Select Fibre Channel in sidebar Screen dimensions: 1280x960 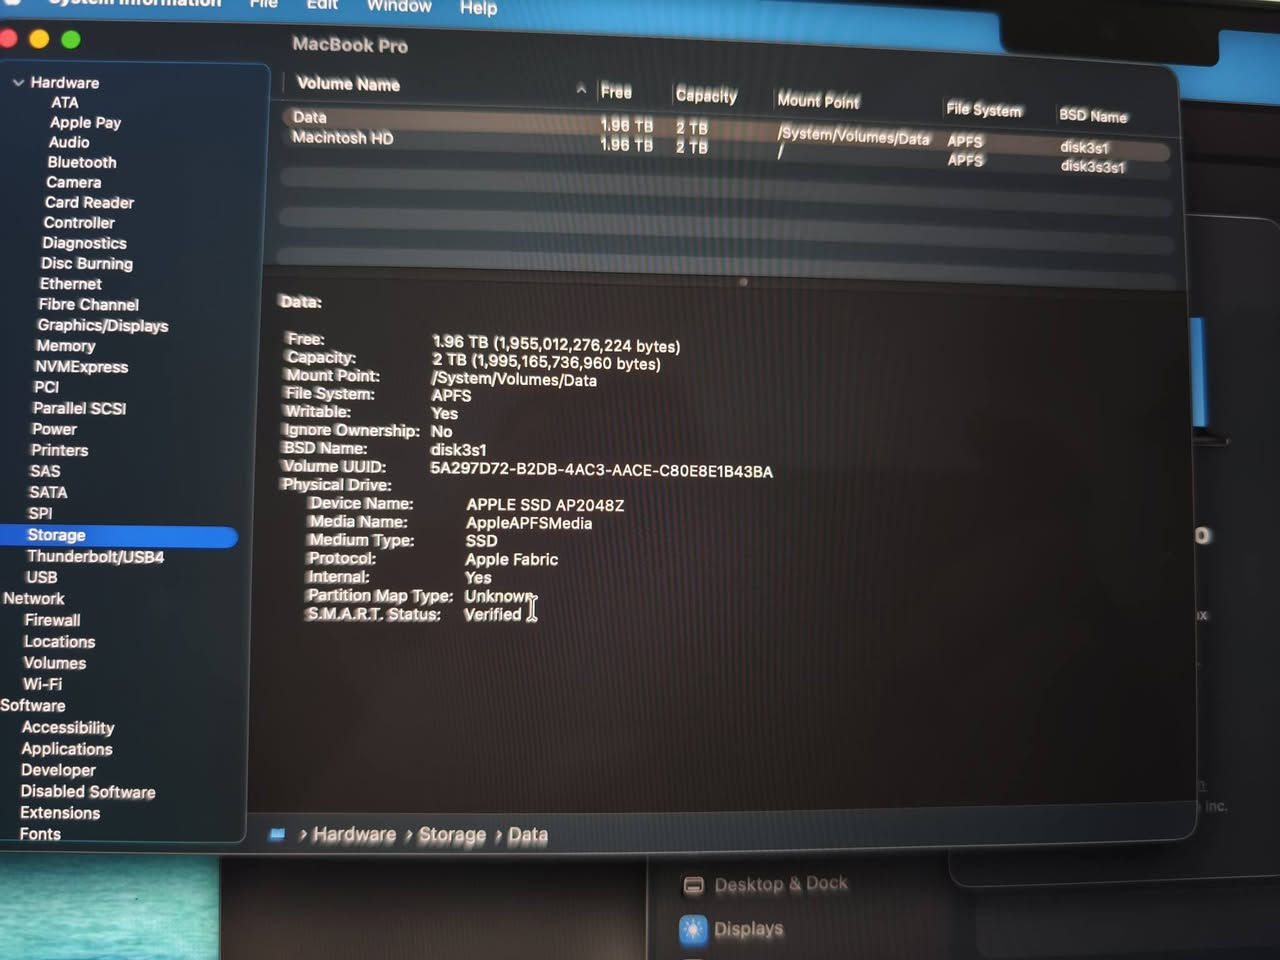(88, 304)
